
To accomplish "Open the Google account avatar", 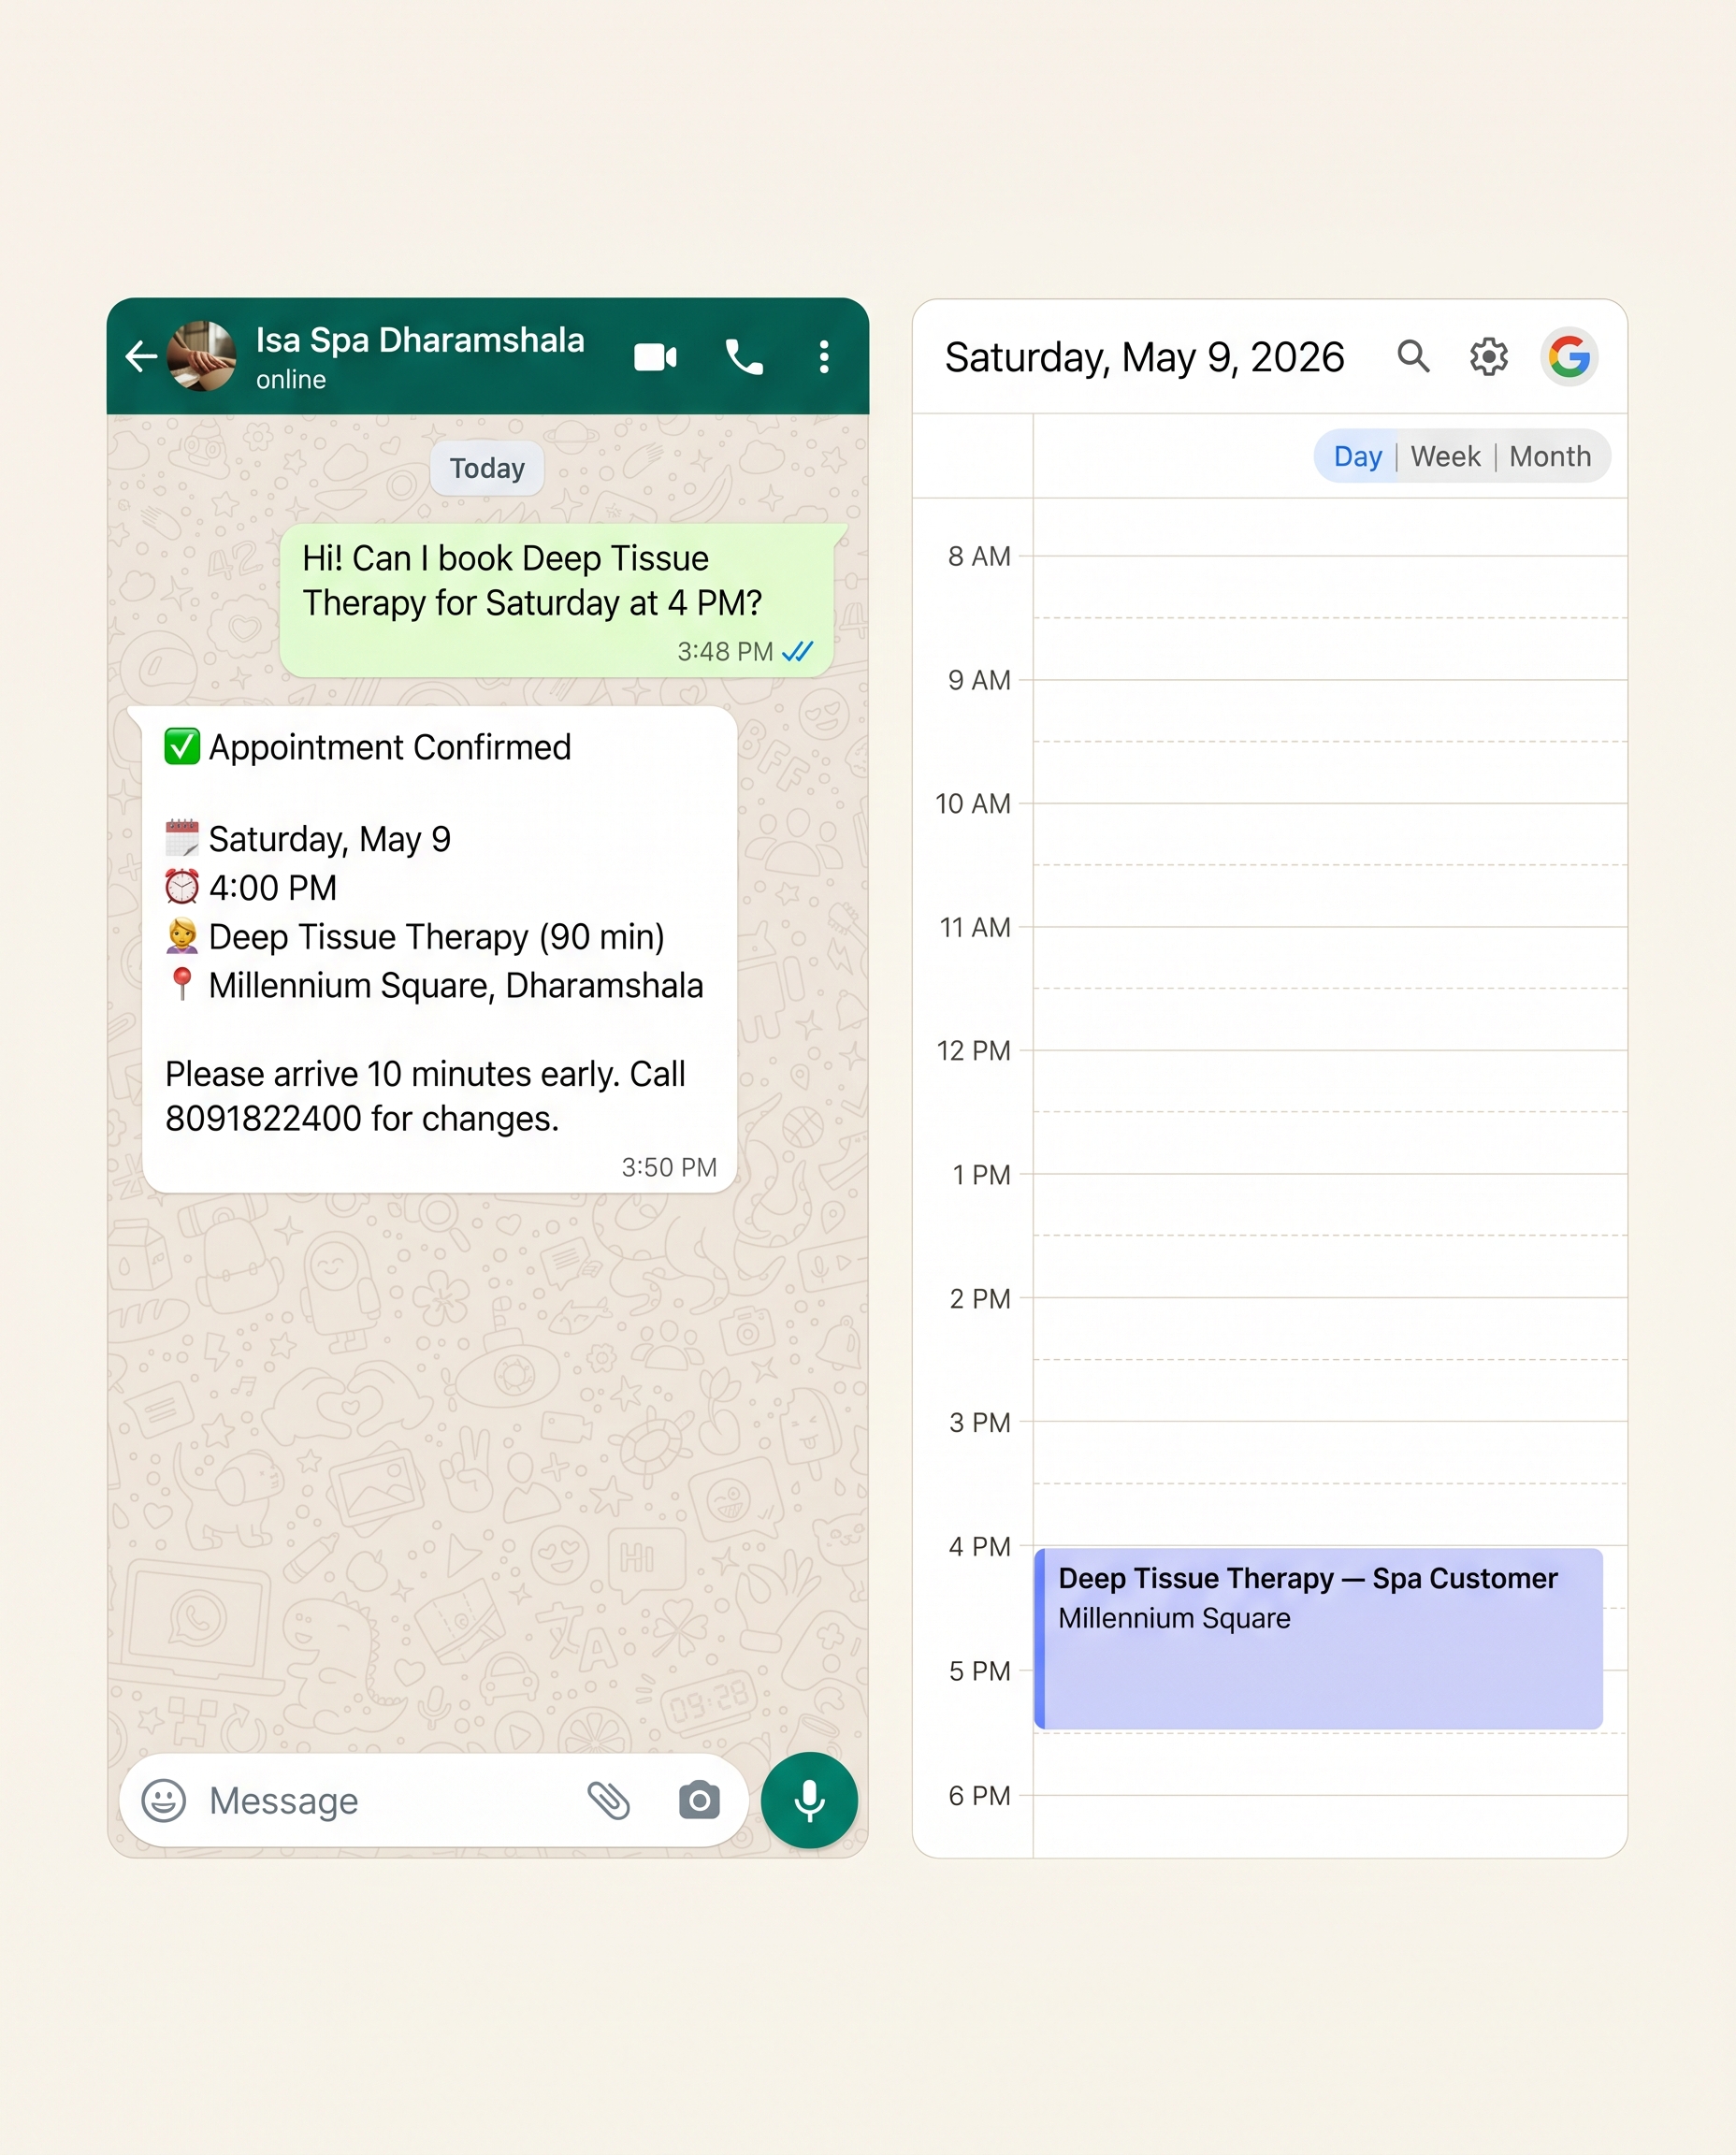I will point(1569,357).
